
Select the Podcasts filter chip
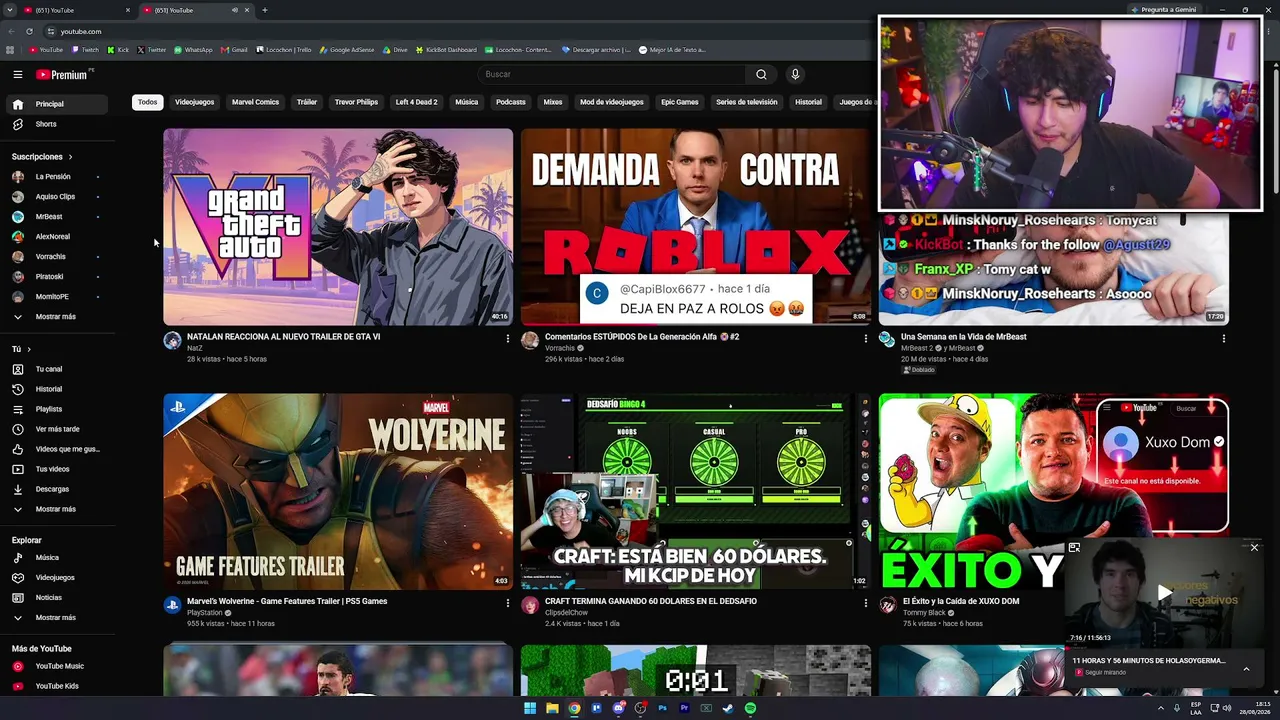tap(510, 102)
